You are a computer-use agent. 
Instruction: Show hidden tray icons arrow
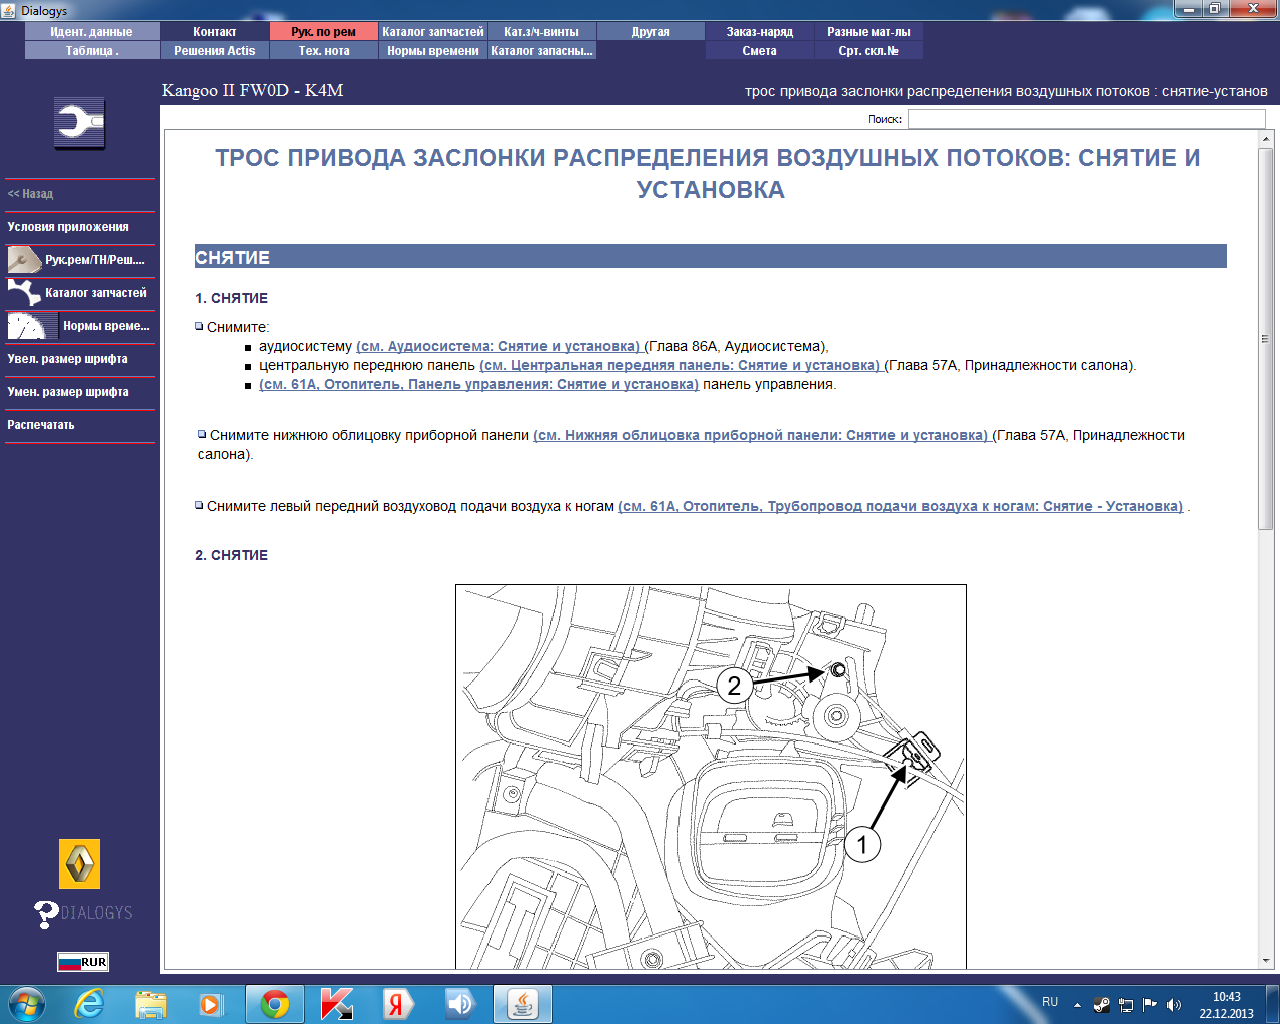tap(1077, 1005)
